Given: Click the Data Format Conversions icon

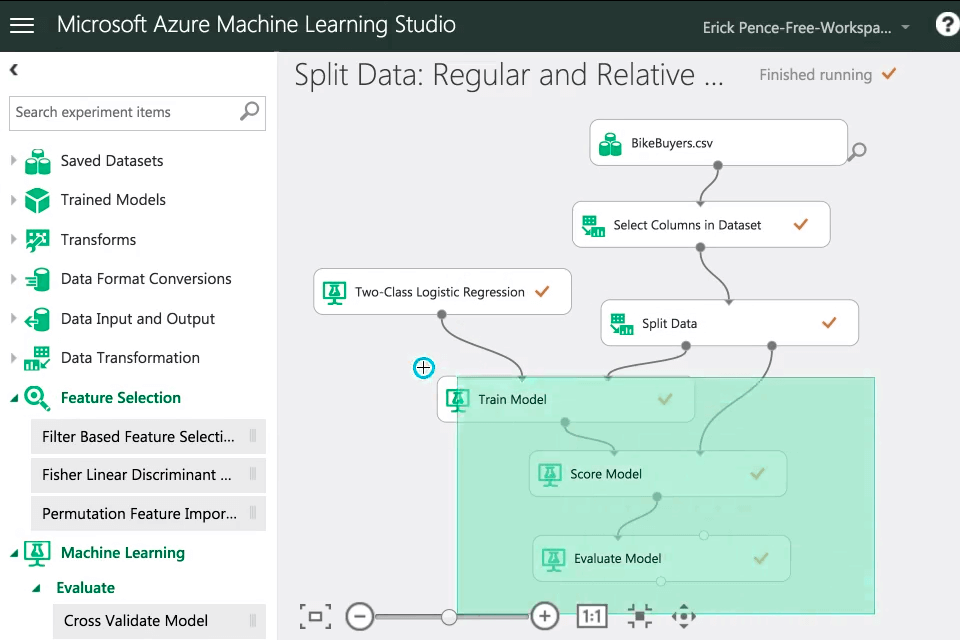Looking at the screenshot, I should (37, 279).
